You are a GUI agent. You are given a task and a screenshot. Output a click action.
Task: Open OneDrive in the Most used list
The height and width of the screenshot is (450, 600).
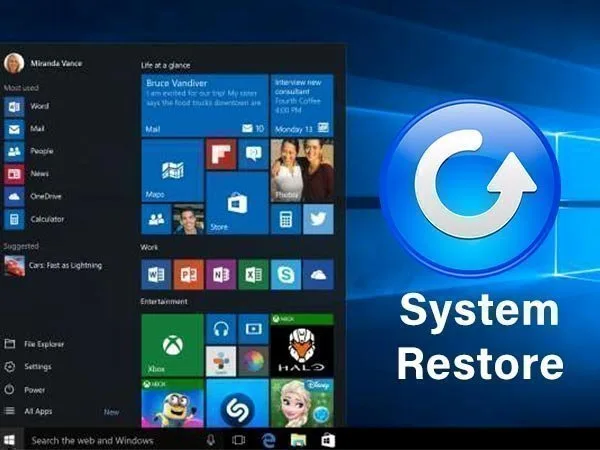coord(33,196)
